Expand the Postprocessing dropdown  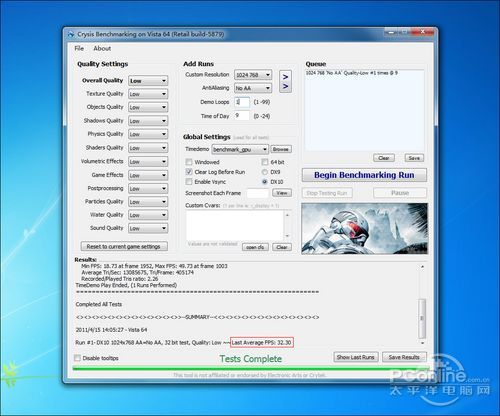coord(148,189)
